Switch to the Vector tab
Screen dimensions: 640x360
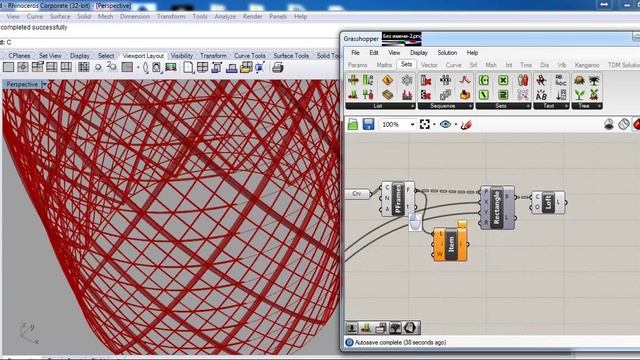(429, 65)
